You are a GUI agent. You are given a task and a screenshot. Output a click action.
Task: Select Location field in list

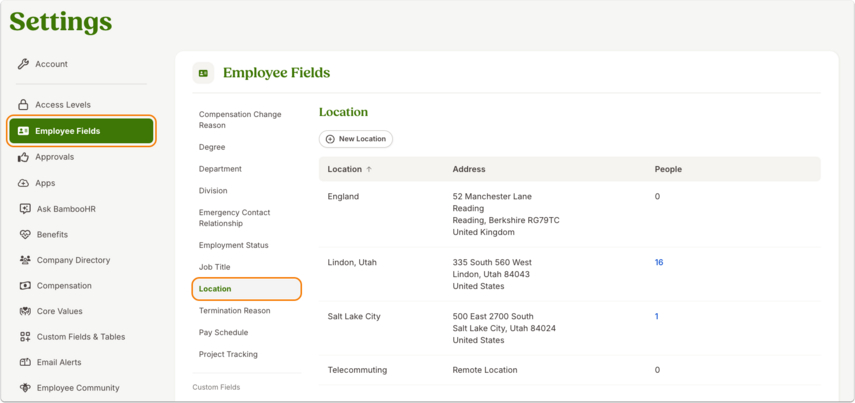246,289
